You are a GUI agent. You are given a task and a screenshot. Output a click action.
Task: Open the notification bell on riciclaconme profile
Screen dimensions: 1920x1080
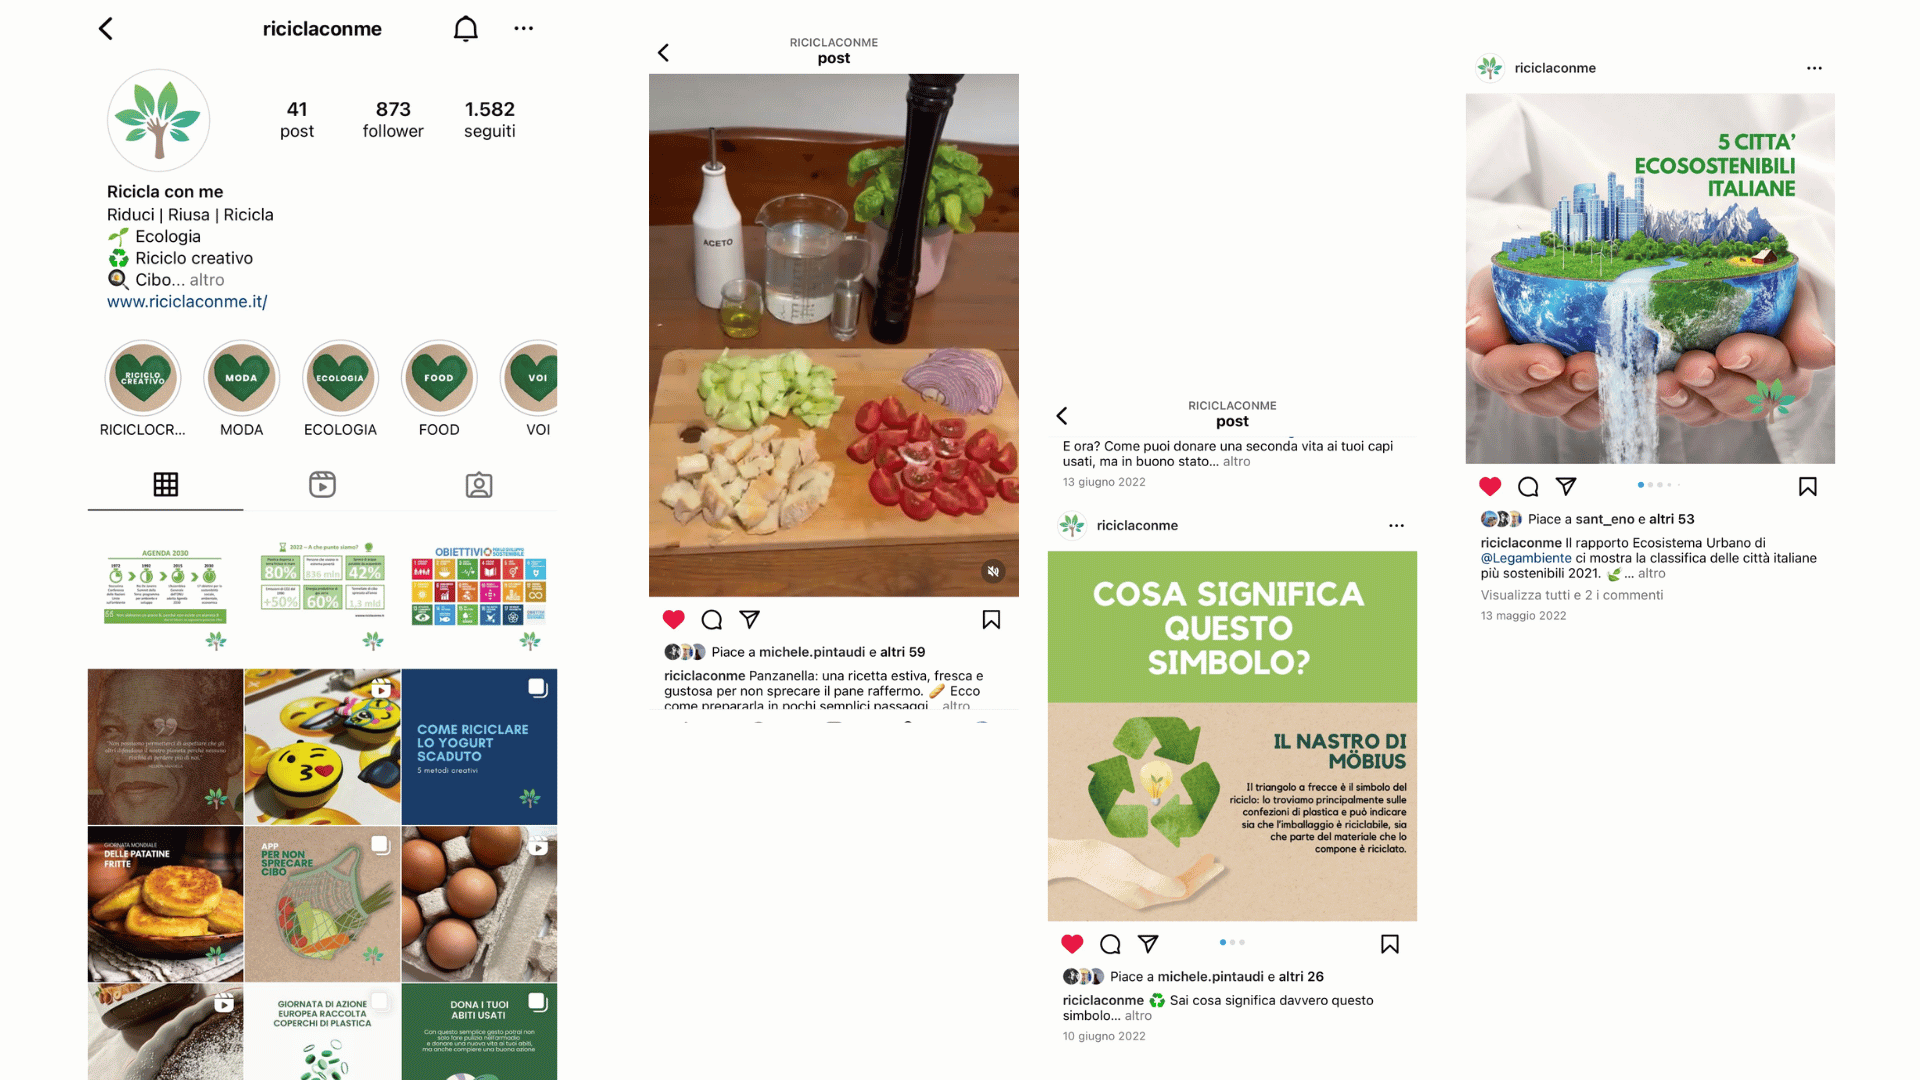pos(465,29)
